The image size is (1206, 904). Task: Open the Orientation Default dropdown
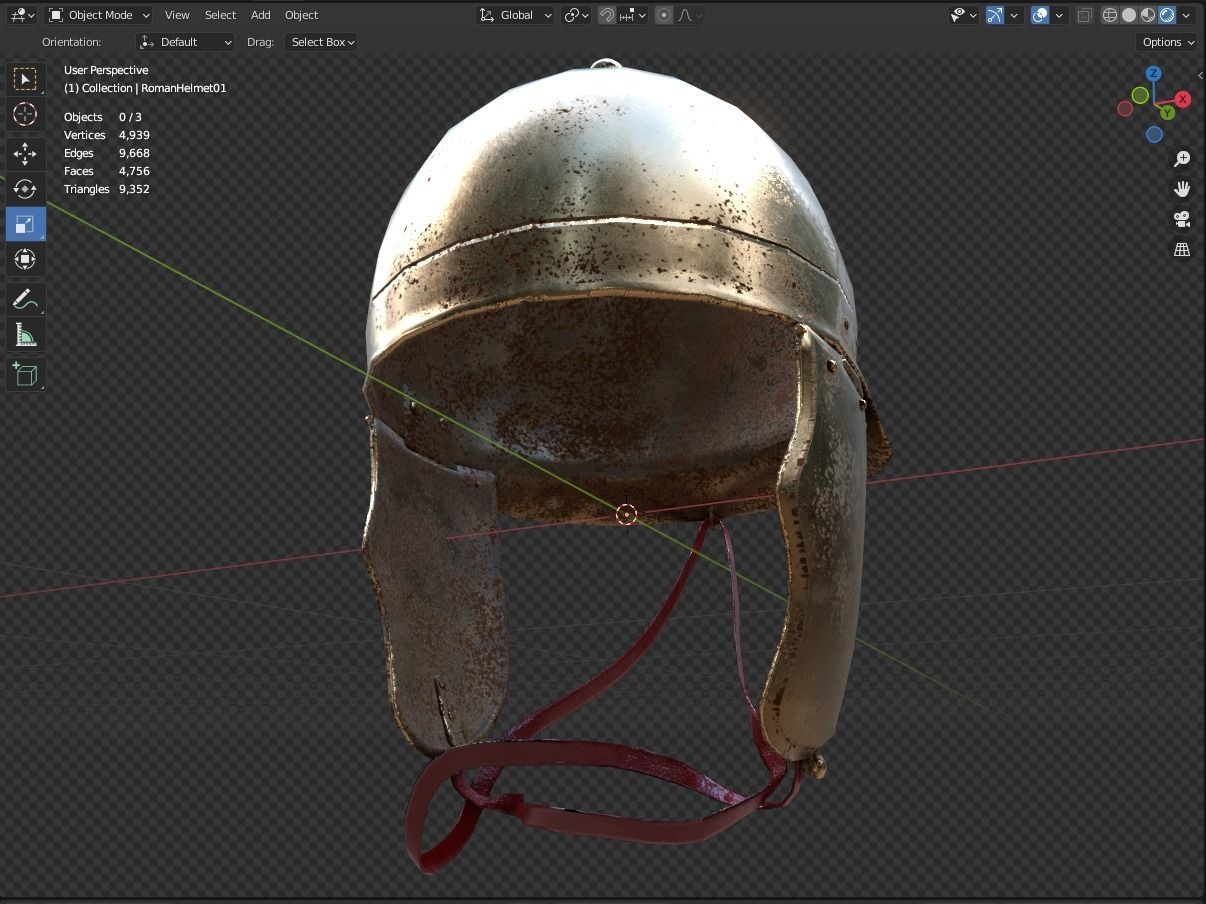coord(185,42)
